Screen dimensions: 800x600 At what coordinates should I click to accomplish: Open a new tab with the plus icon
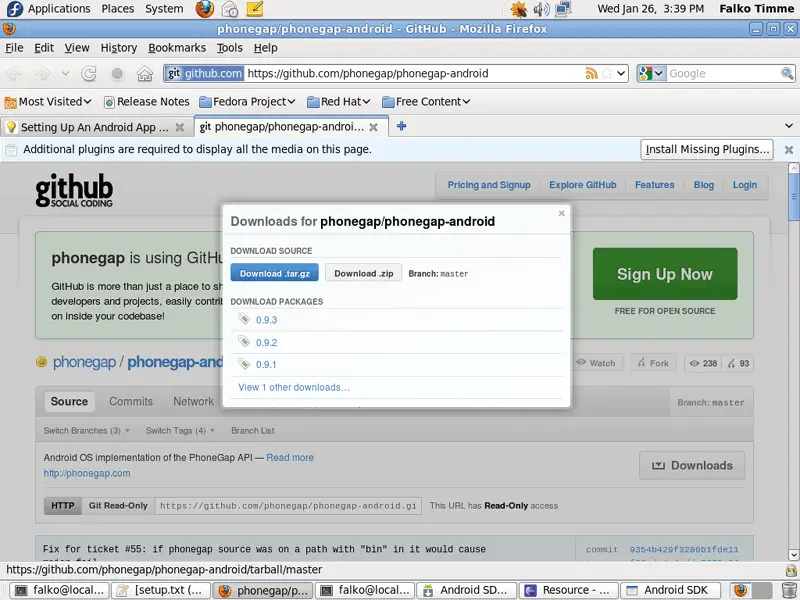[x=402, y=126]
